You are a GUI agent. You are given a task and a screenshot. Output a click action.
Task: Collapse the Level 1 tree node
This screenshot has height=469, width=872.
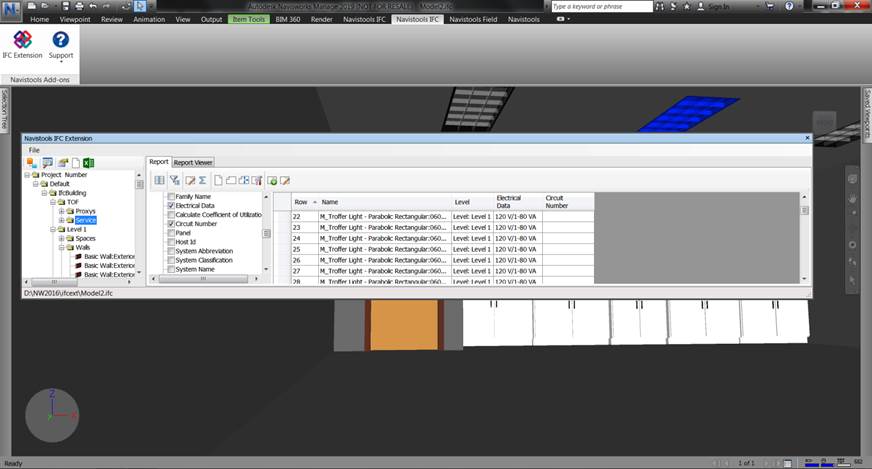coord(53,229)
